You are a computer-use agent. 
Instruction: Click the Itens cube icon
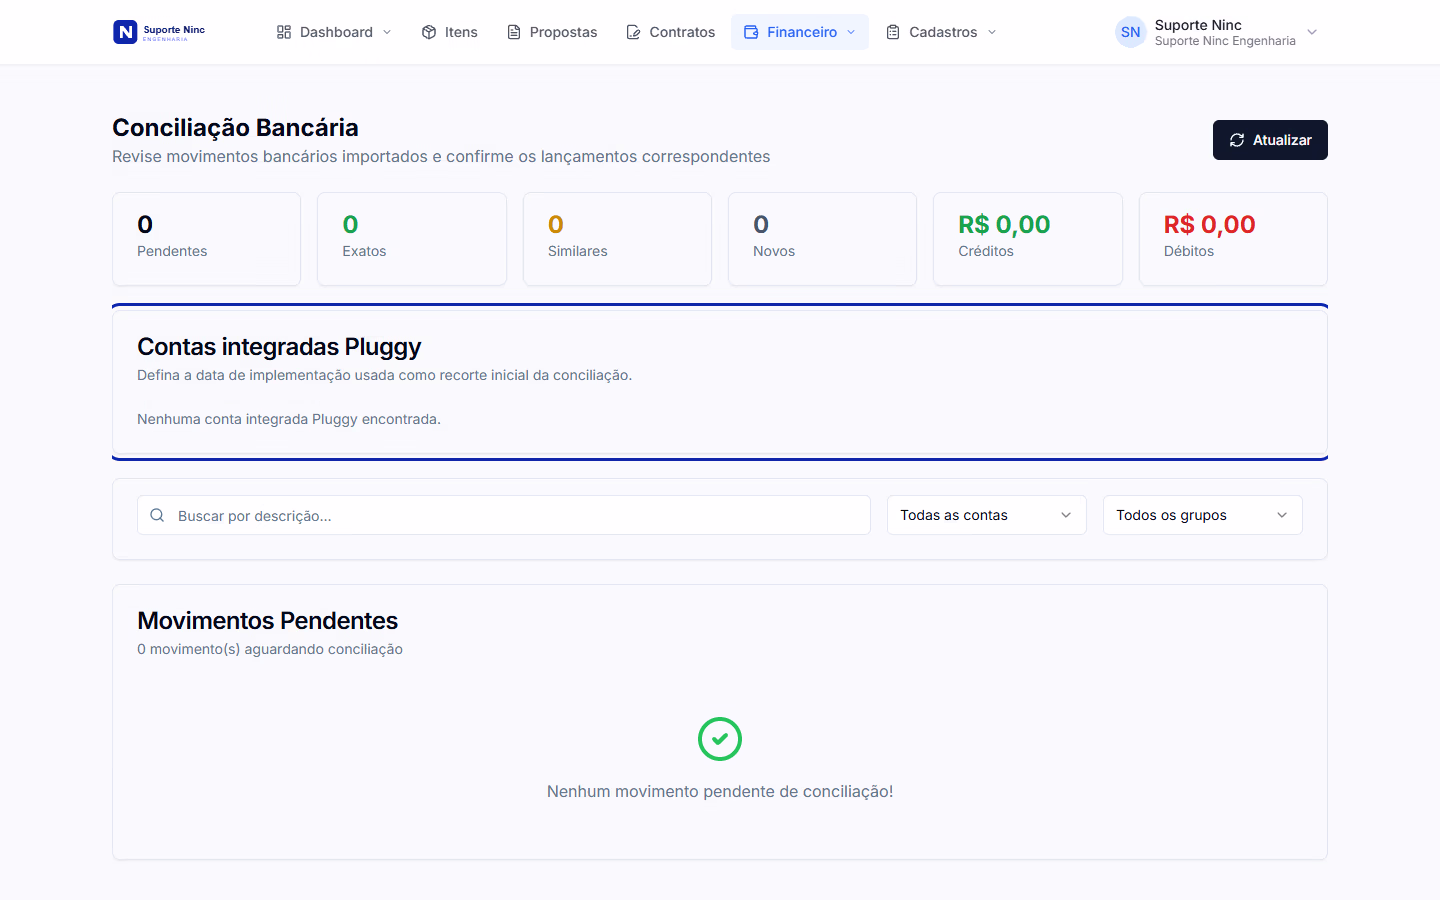point(429,32)
